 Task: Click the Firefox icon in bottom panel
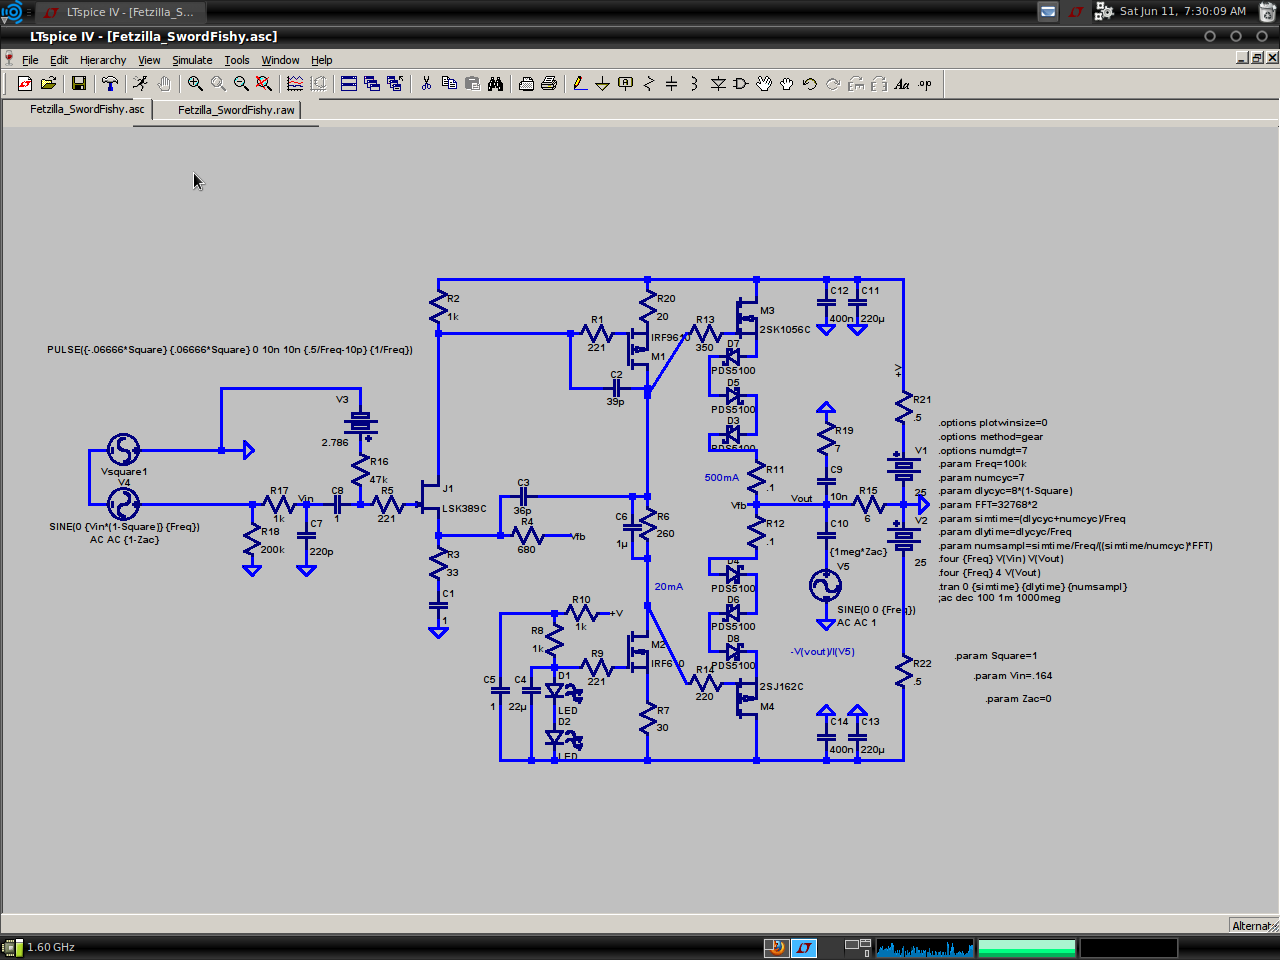point(775,947)
